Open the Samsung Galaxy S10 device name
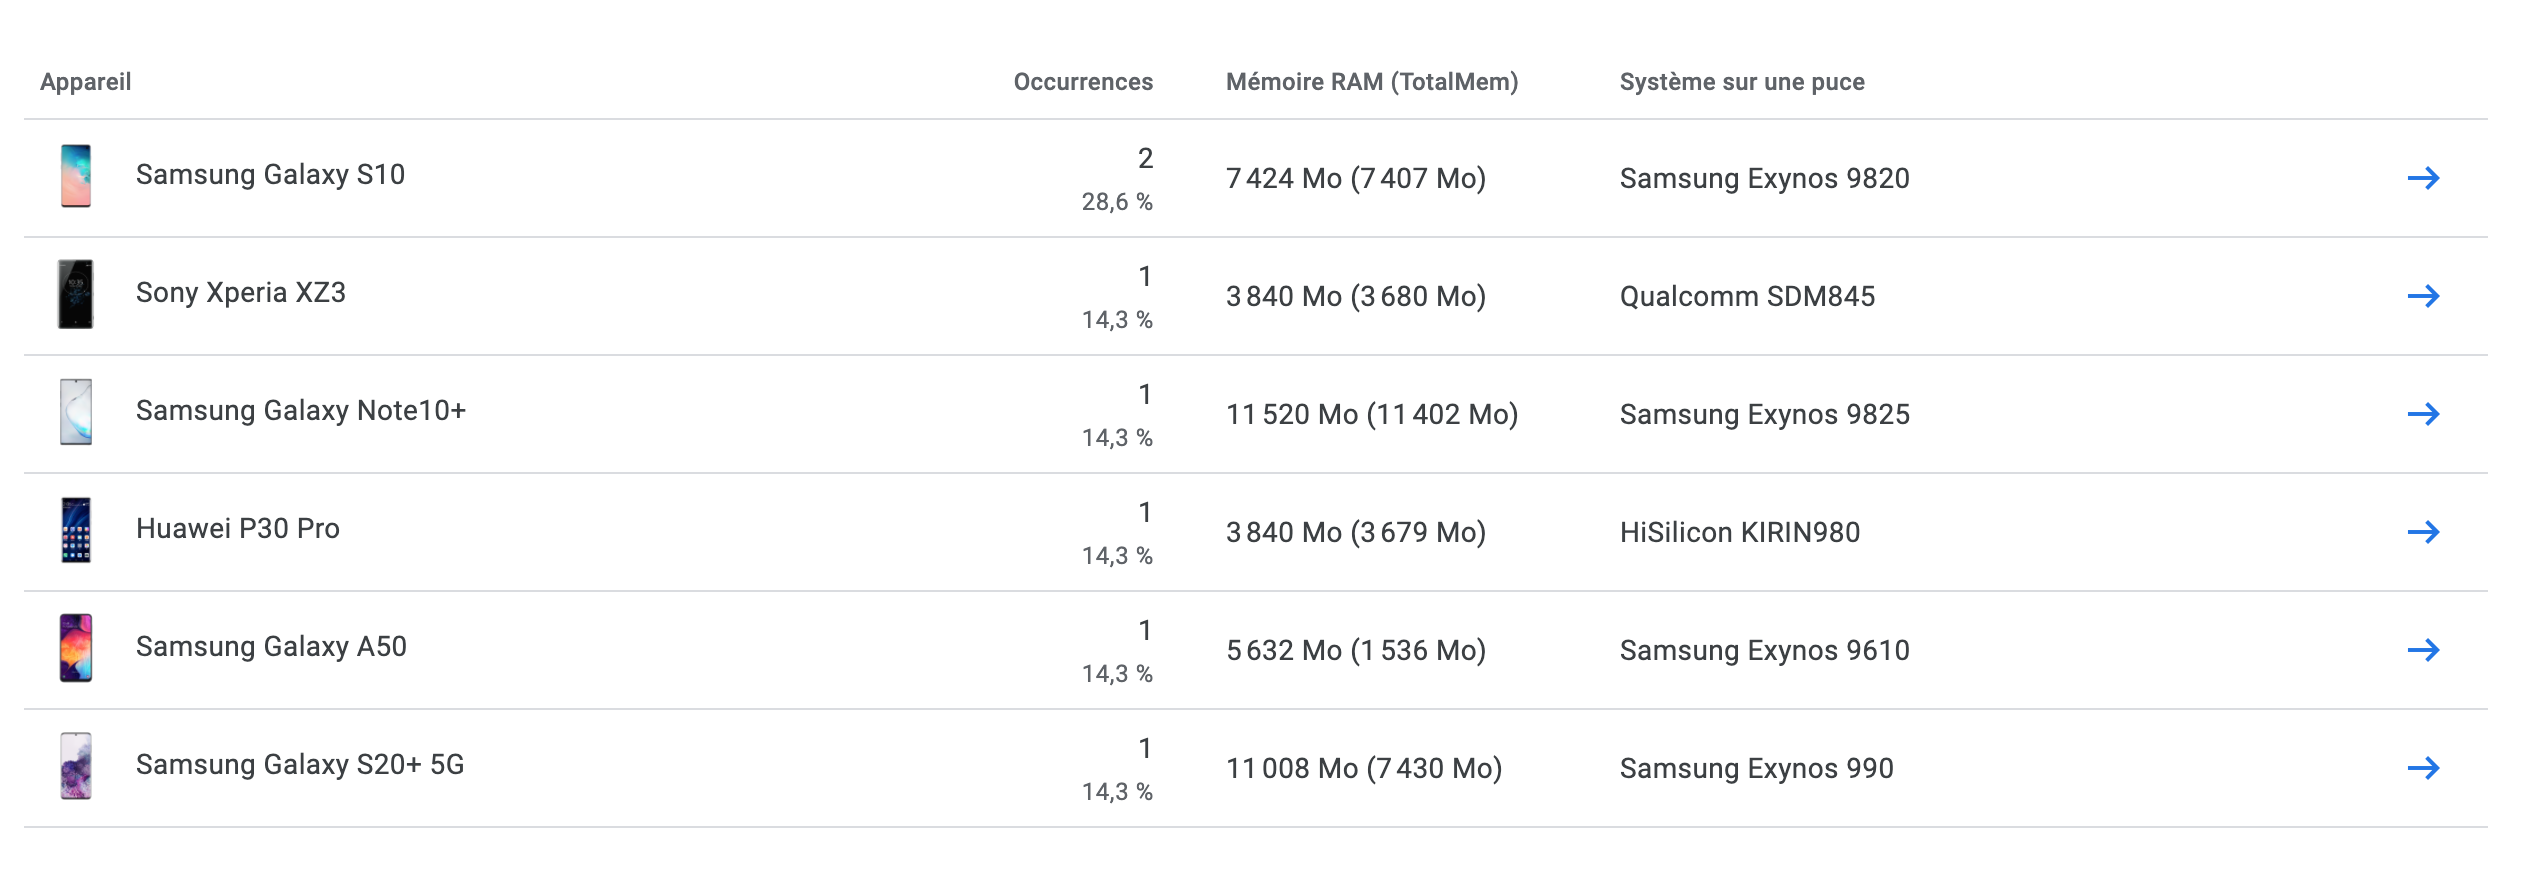The height and width of the screenshot is (870, 2536). click(x=270, y=175)
